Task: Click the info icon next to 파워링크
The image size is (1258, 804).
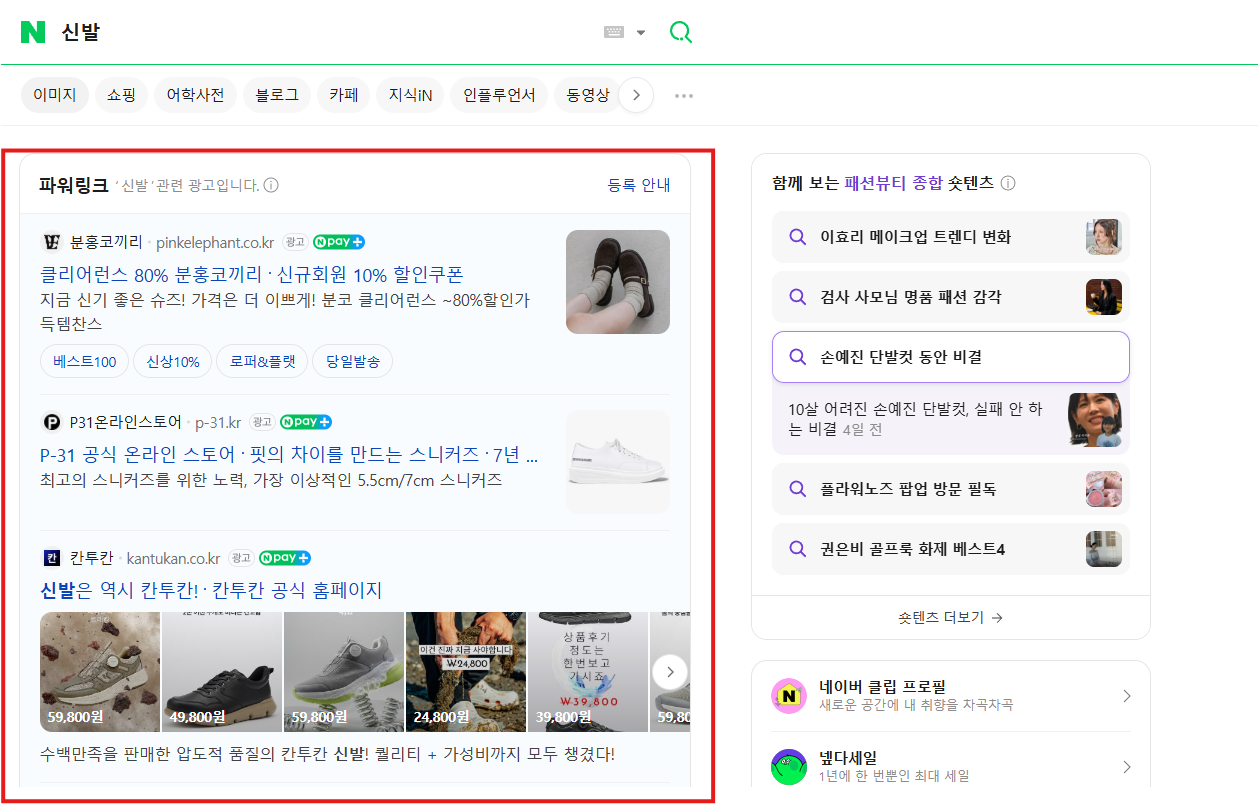Action: point(270,185)
